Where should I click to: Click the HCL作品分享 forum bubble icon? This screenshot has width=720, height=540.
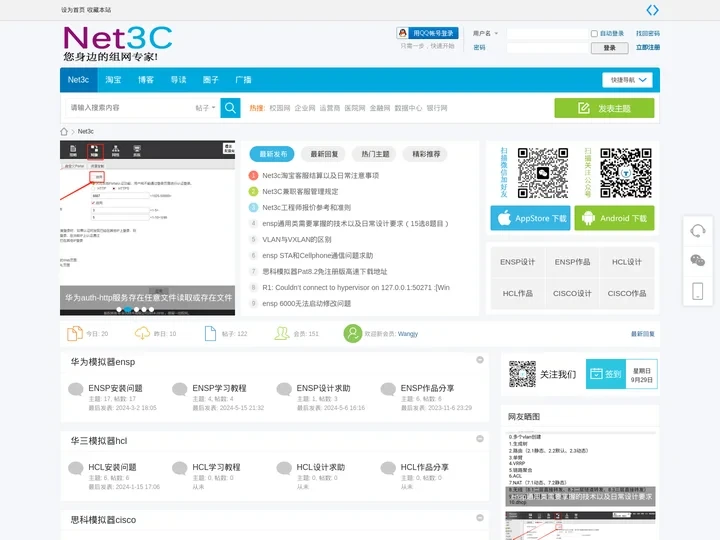[x=388, y=468]
